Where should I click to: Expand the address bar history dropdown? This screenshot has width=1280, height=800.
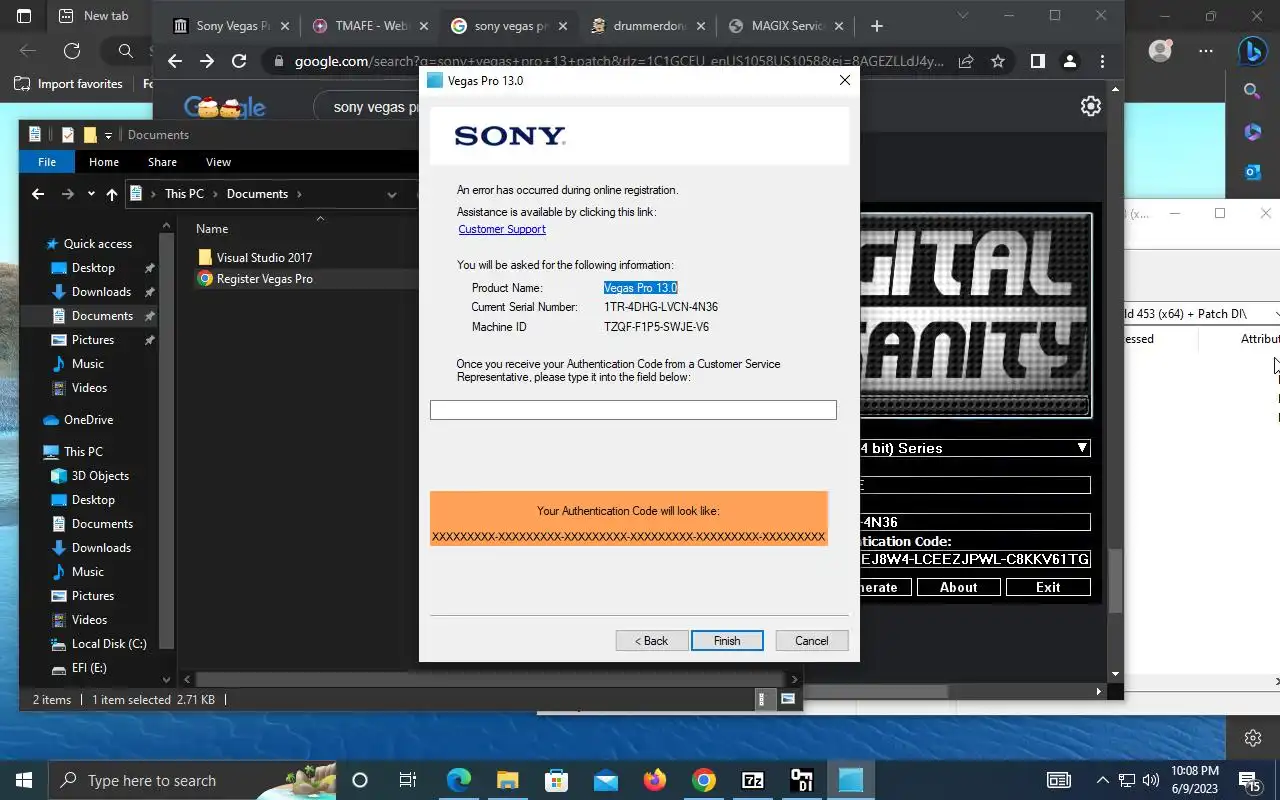pyautogui.click(x=392, y=194)
